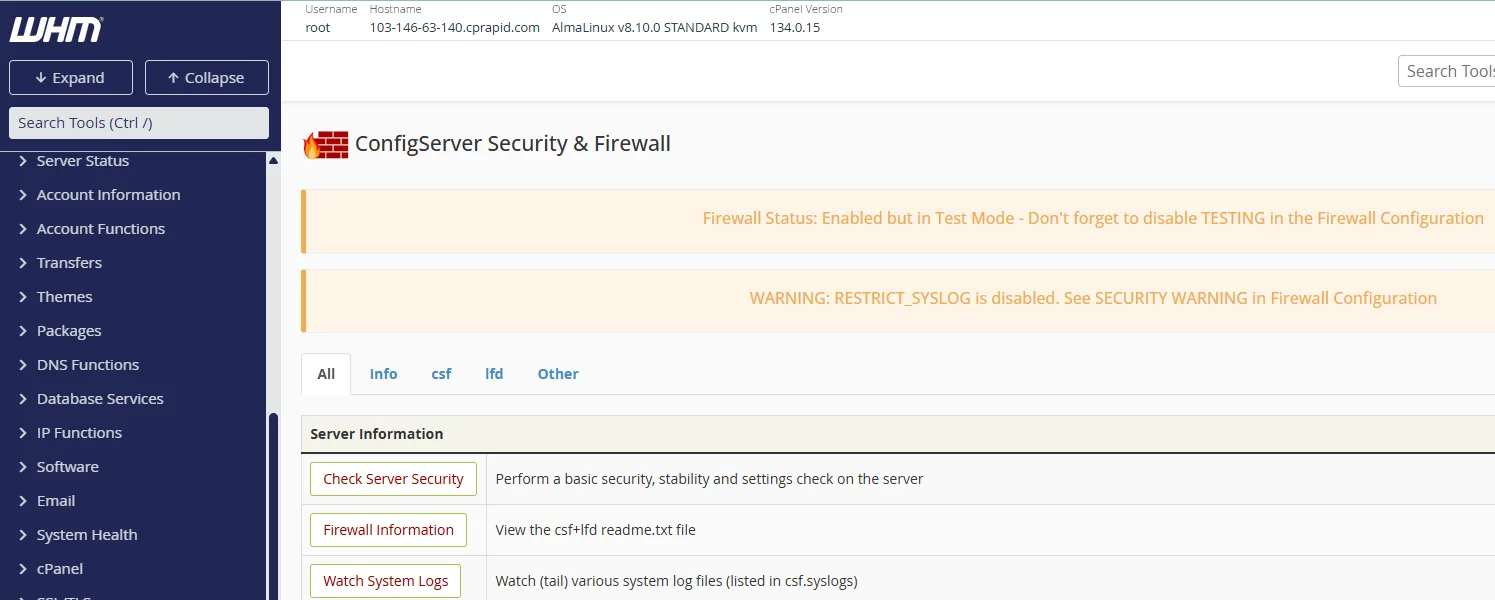Click the Server Information table header
1495x600 pixels.
tap(377, 434)
